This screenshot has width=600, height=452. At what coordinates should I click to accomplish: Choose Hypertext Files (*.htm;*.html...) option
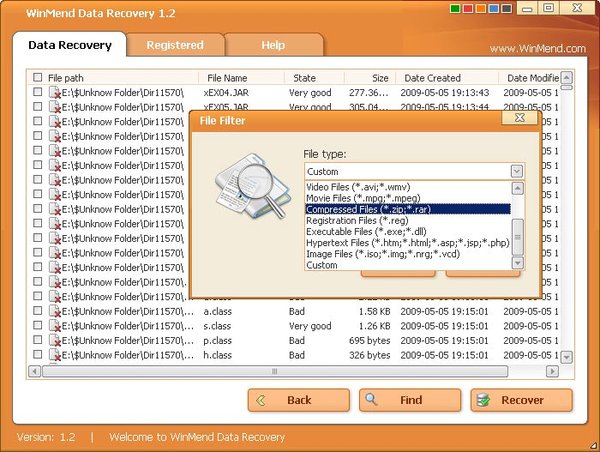(408, 242)
